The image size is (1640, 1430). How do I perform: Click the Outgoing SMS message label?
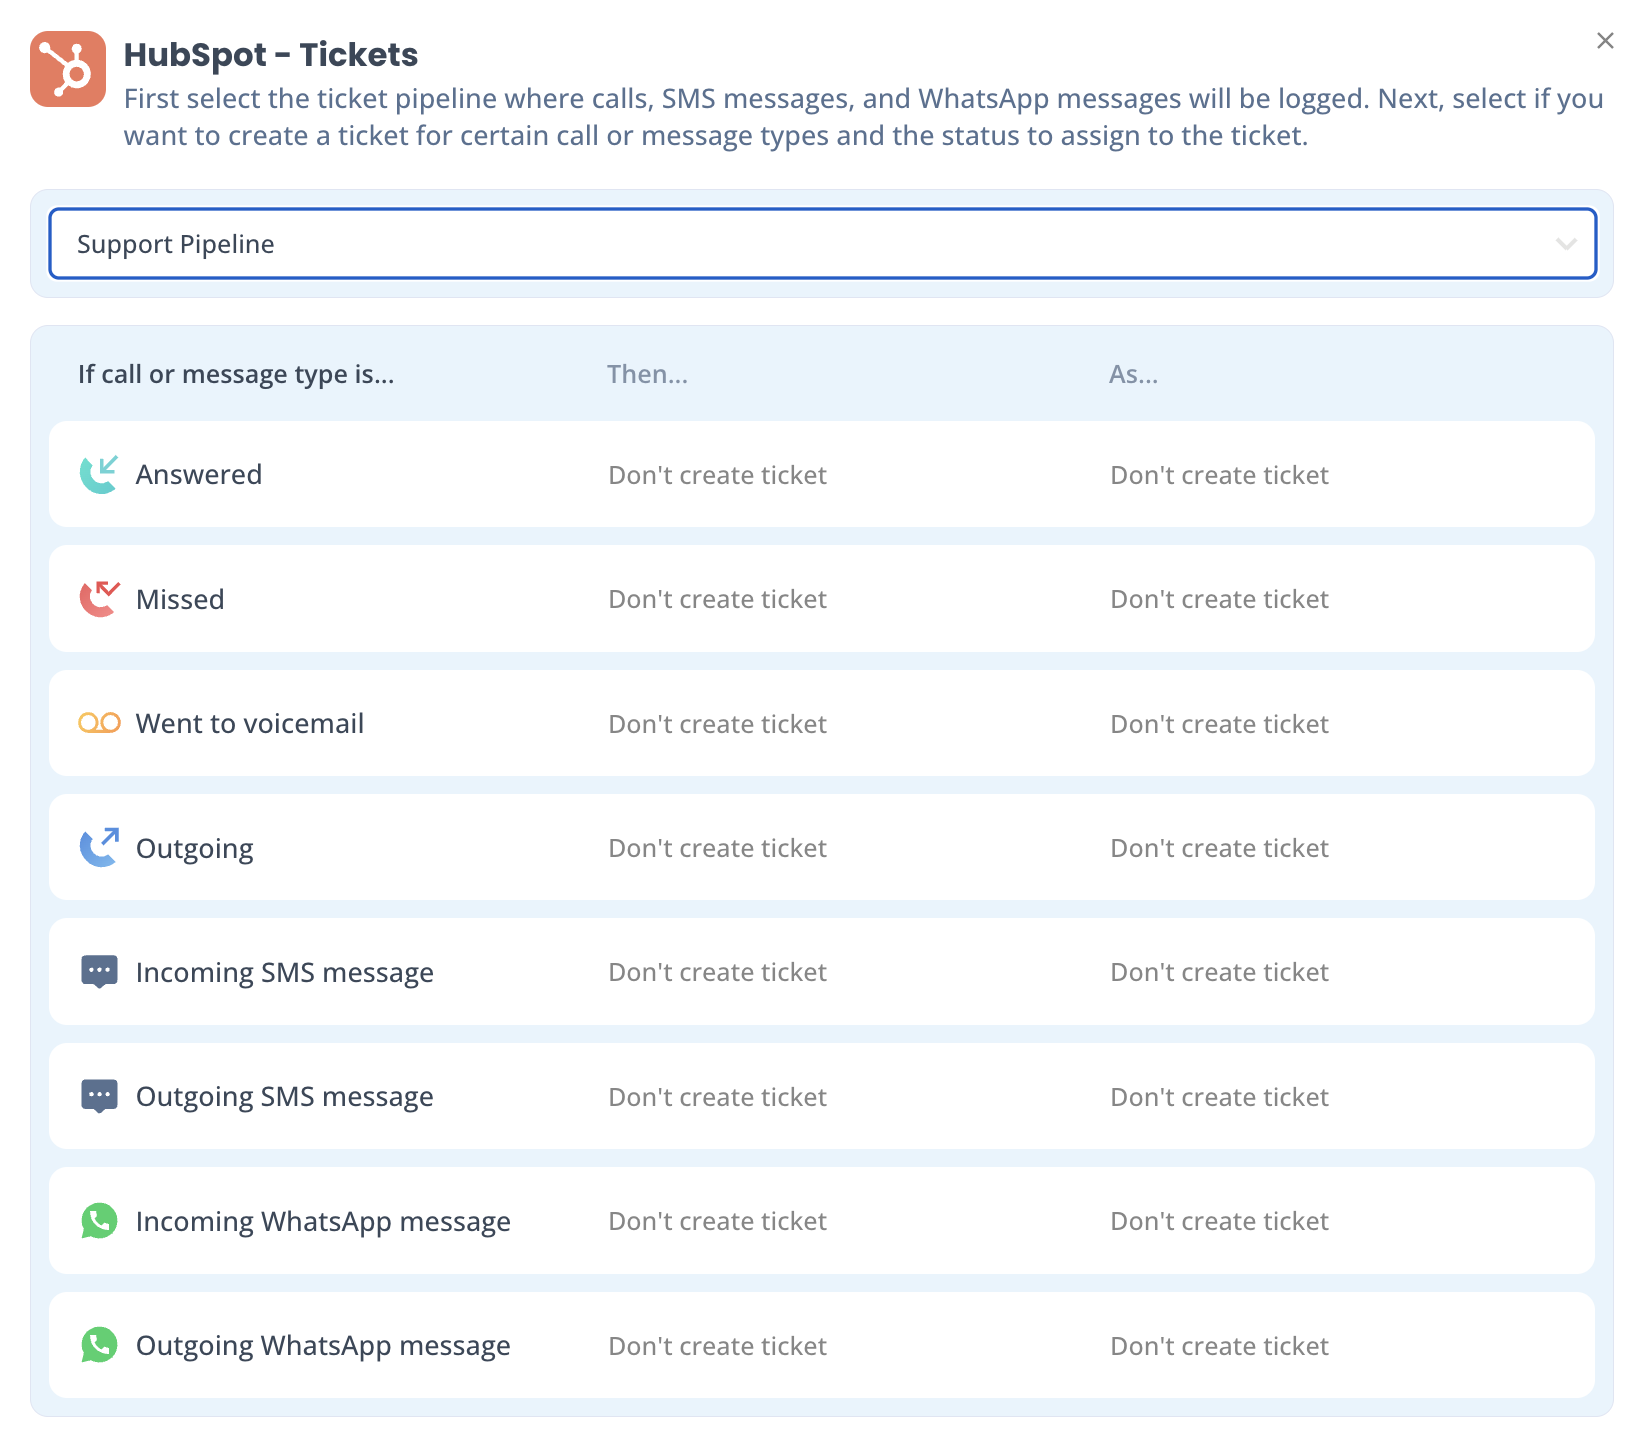click(x=285, y=1097)
